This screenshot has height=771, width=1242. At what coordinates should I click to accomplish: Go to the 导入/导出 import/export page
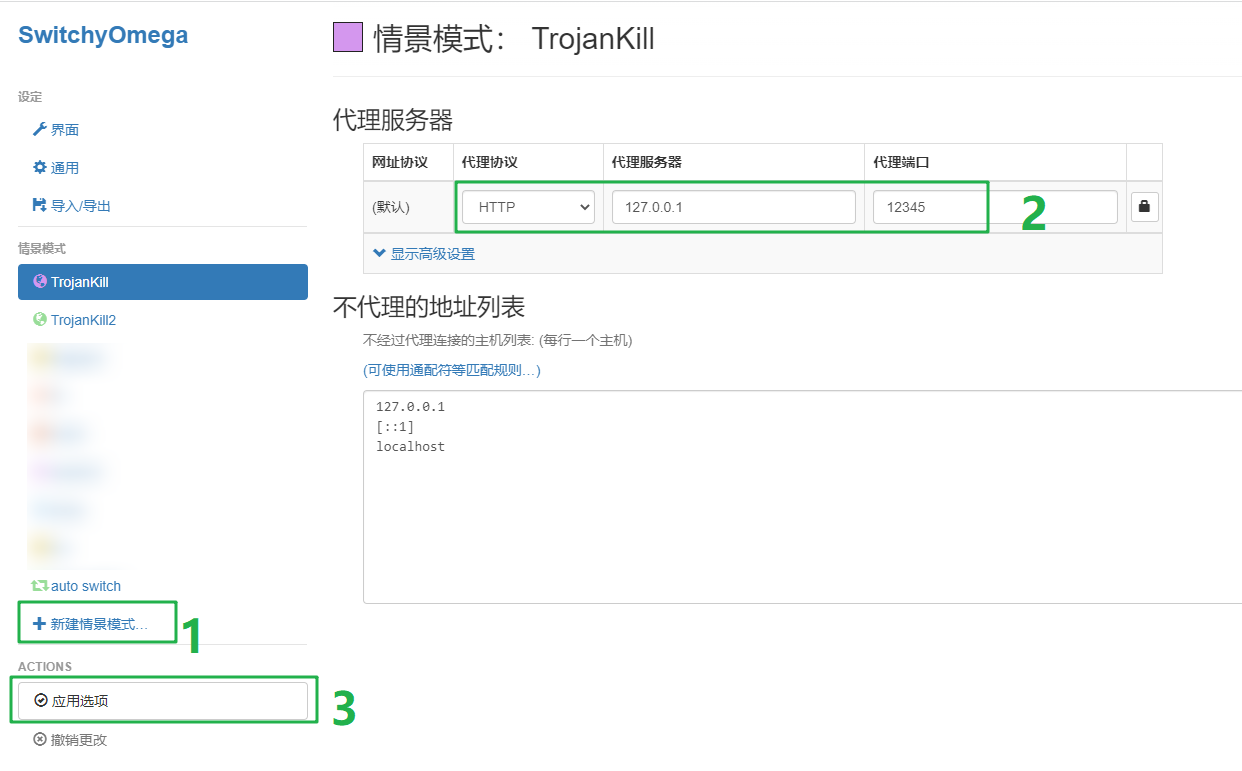tap(72, 206)
